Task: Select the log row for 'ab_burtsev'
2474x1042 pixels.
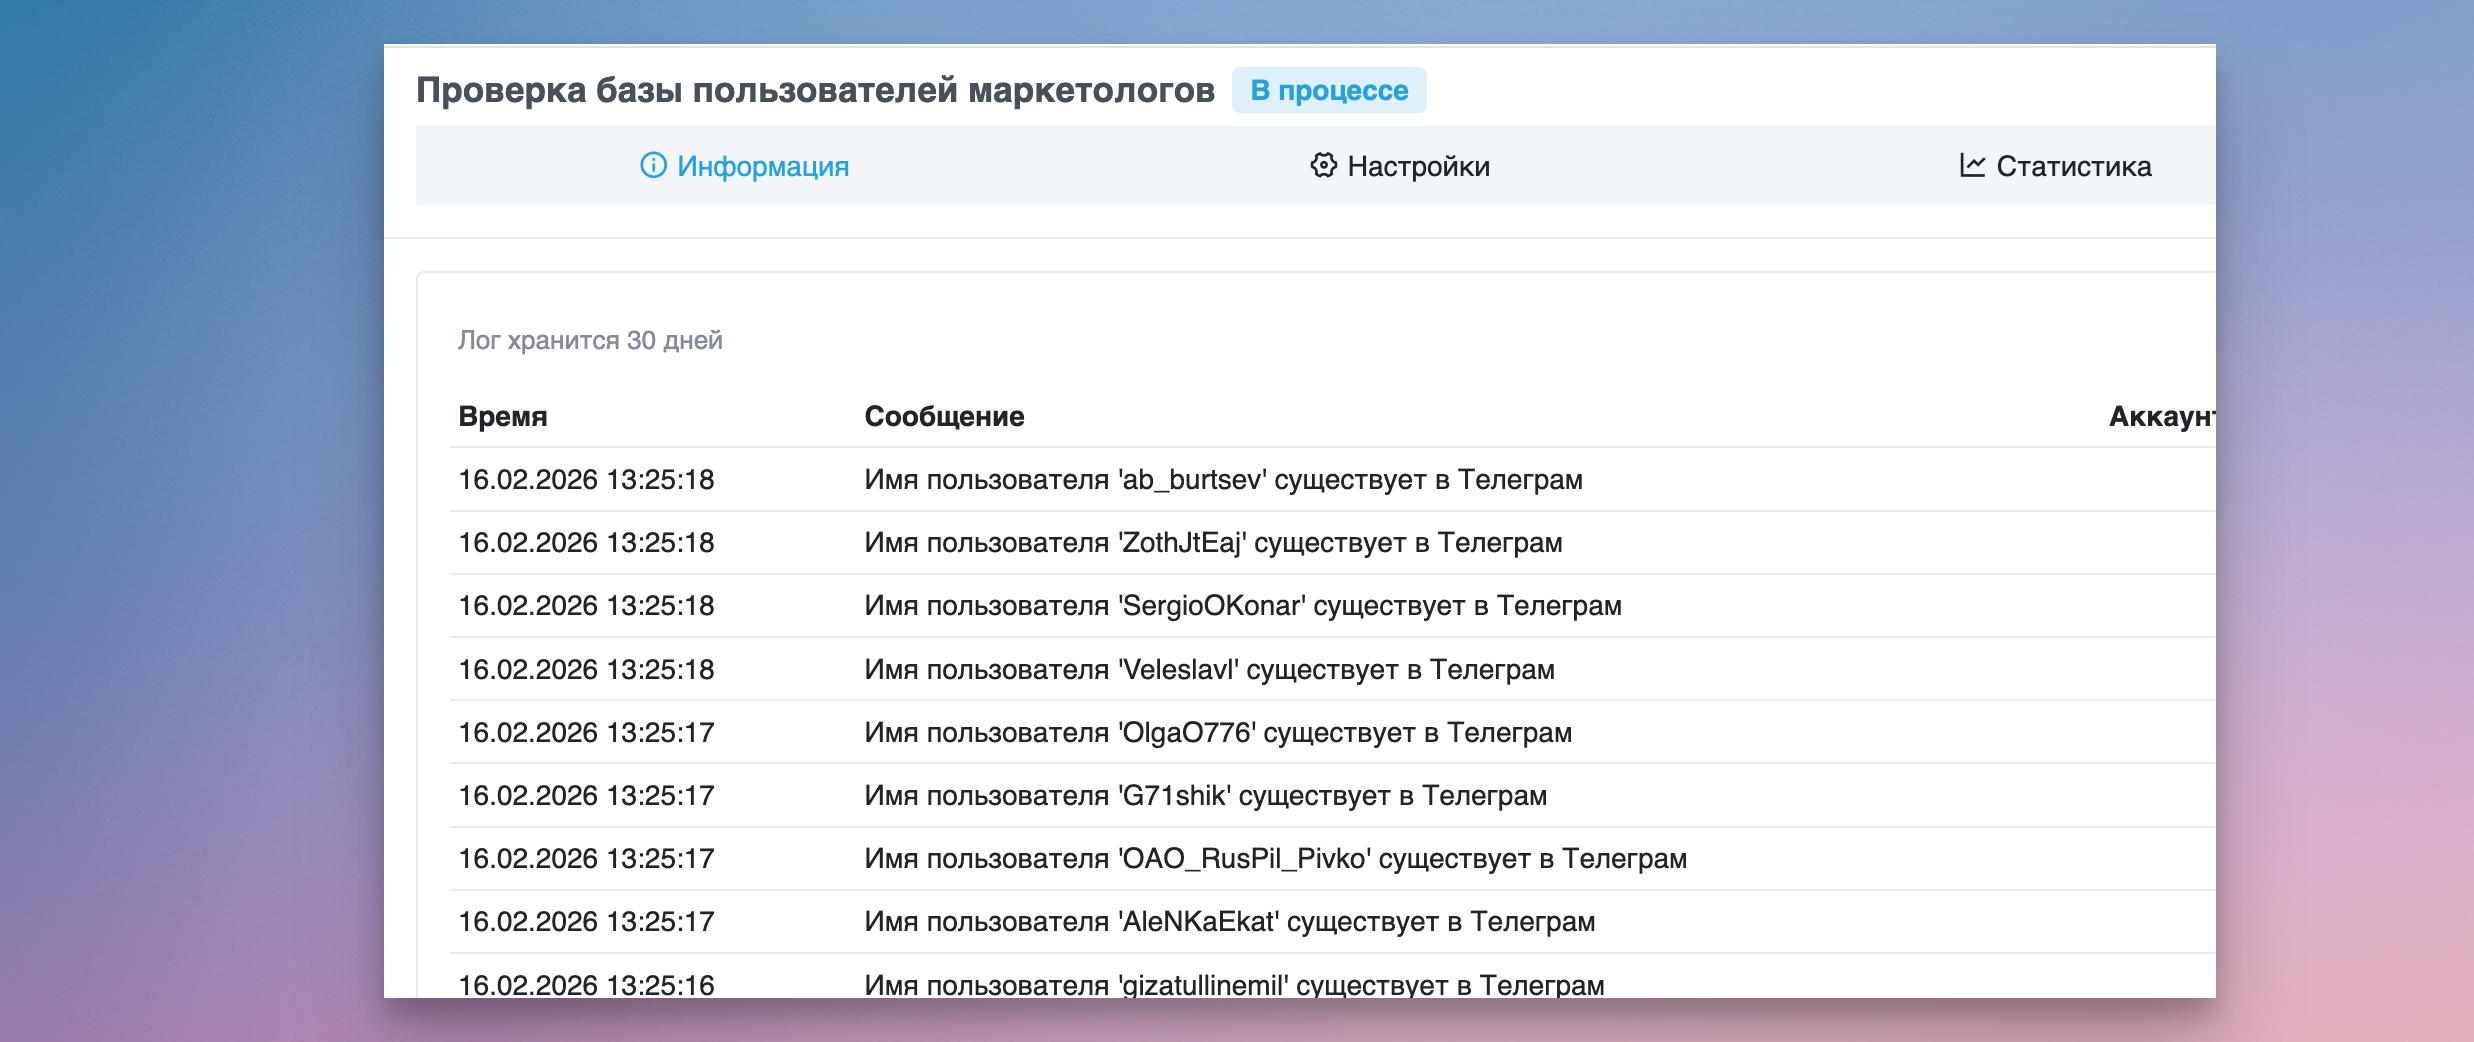Action: (1222, 480)
